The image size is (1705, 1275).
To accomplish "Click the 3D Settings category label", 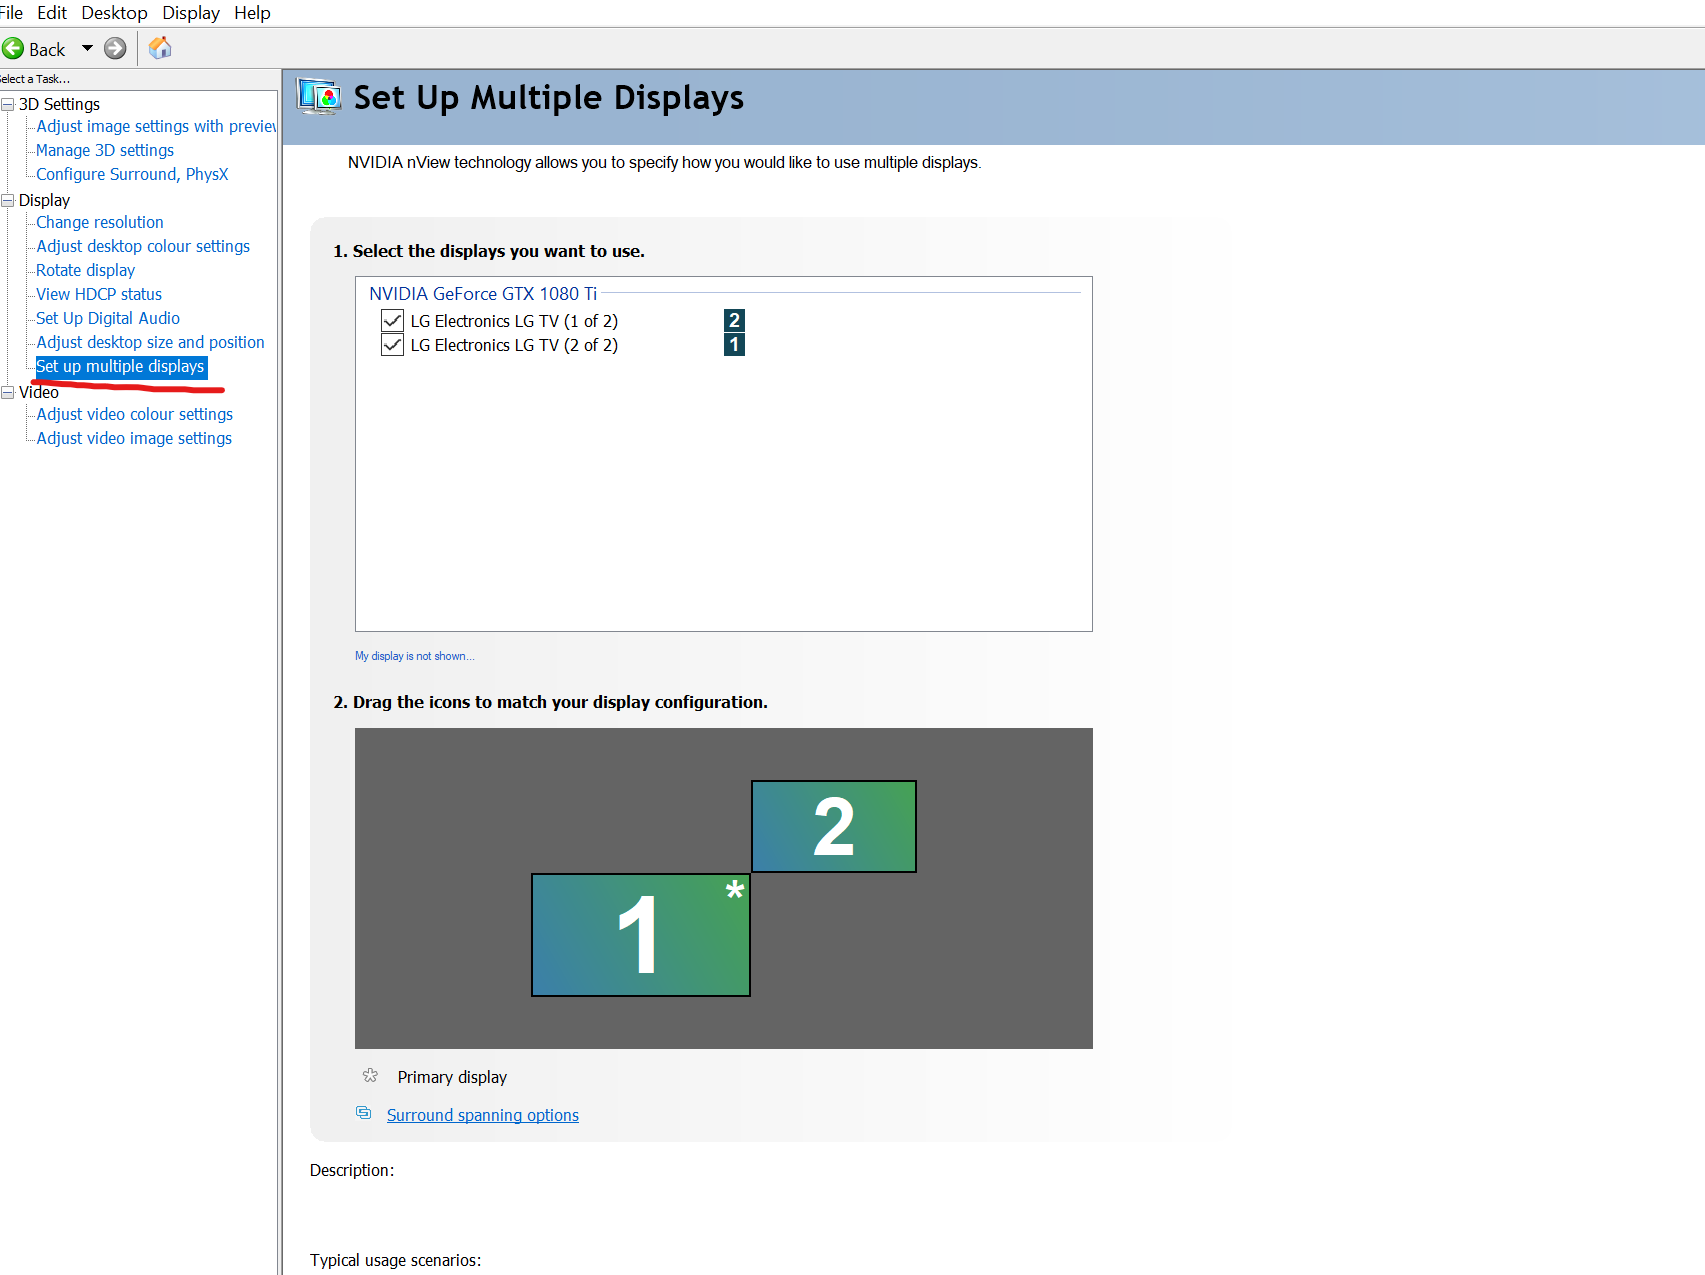I will click(59, 104).
